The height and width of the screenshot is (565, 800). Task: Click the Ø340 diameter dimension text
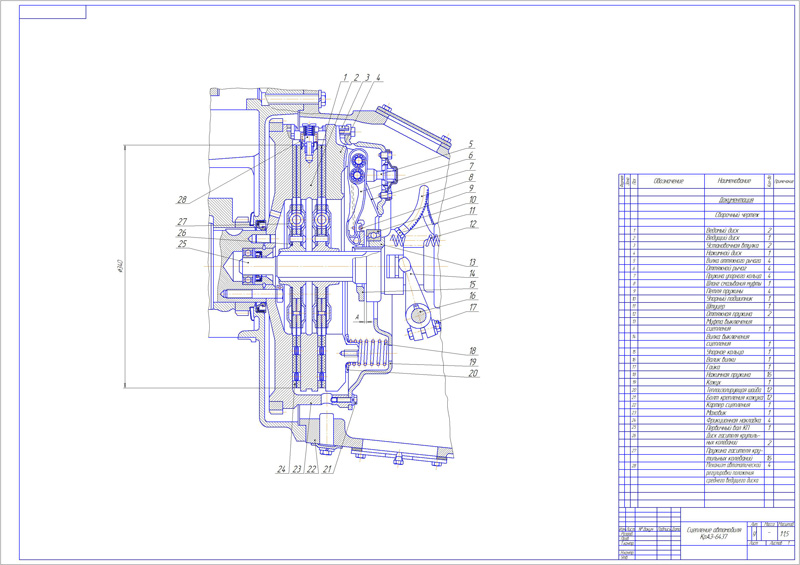(119, 266)
